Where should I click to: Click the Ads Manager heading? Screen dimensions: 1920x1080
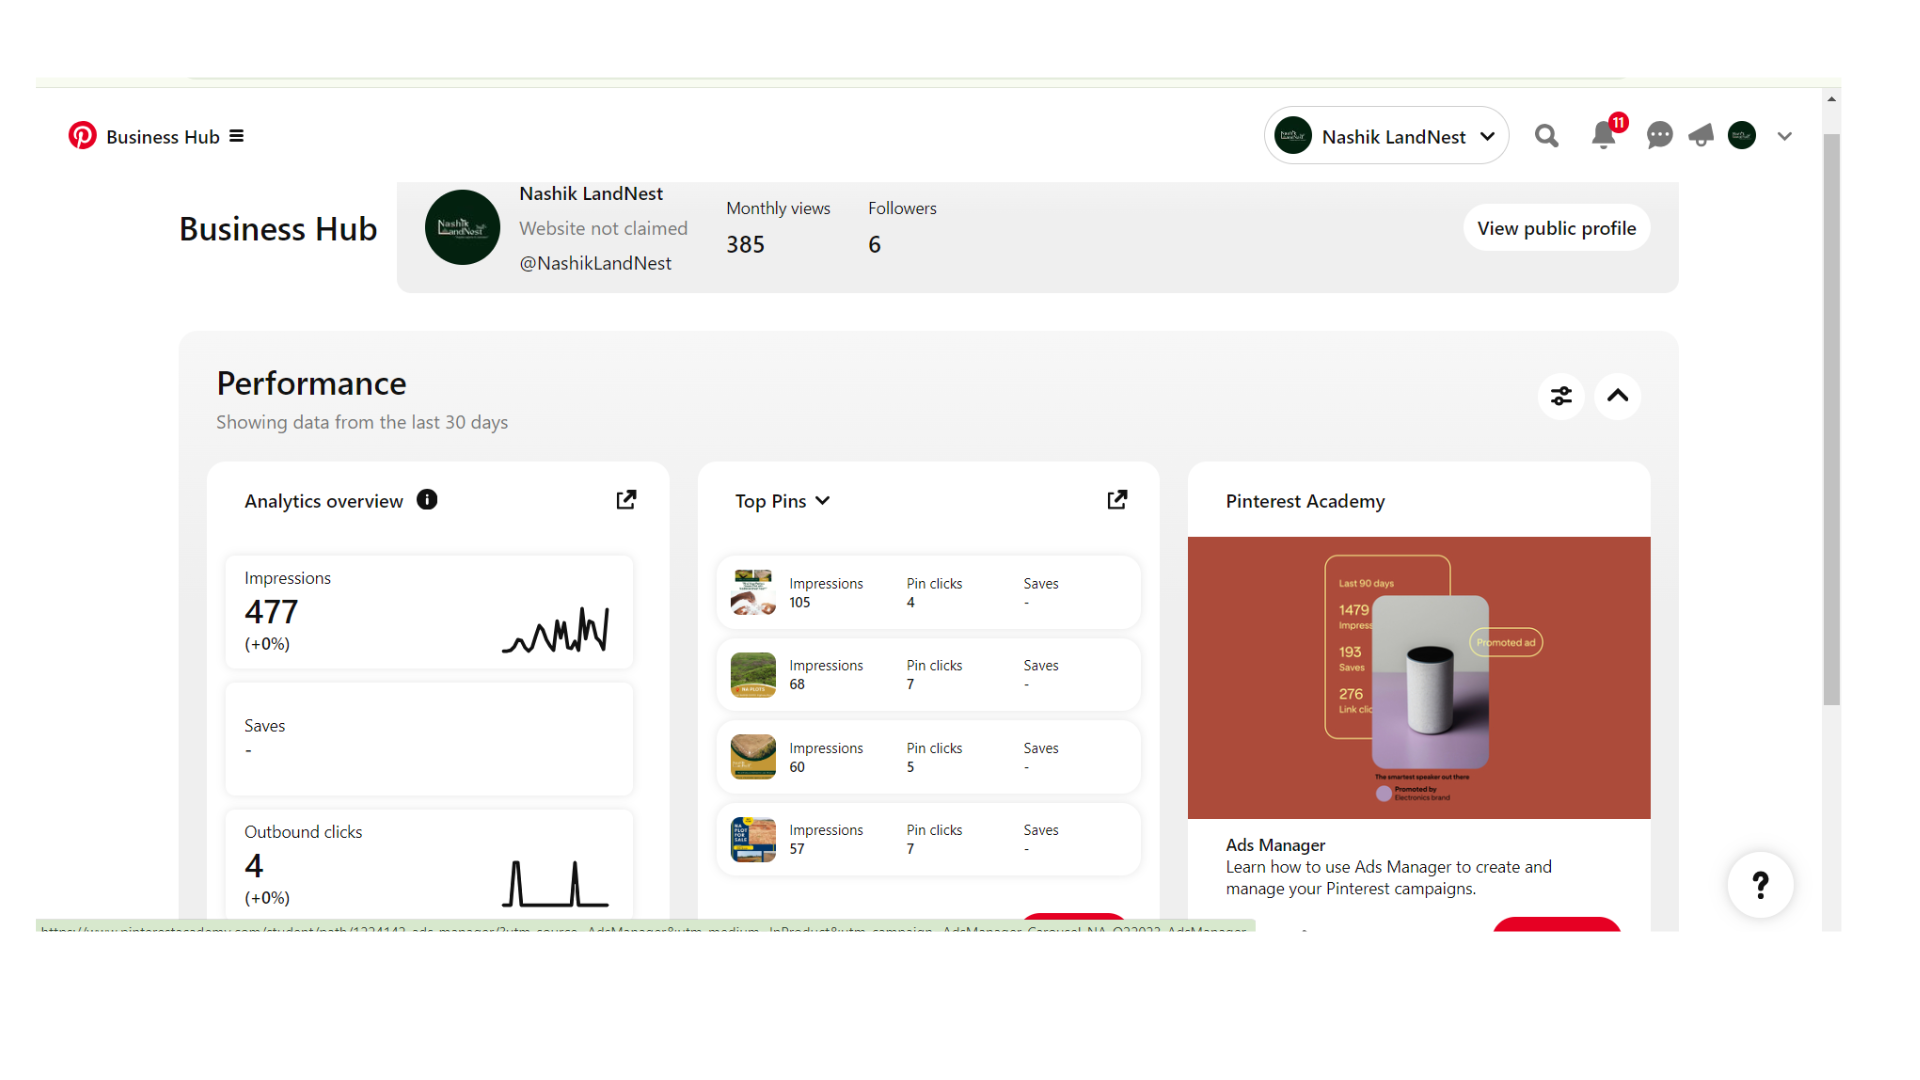coord(1275,845)
